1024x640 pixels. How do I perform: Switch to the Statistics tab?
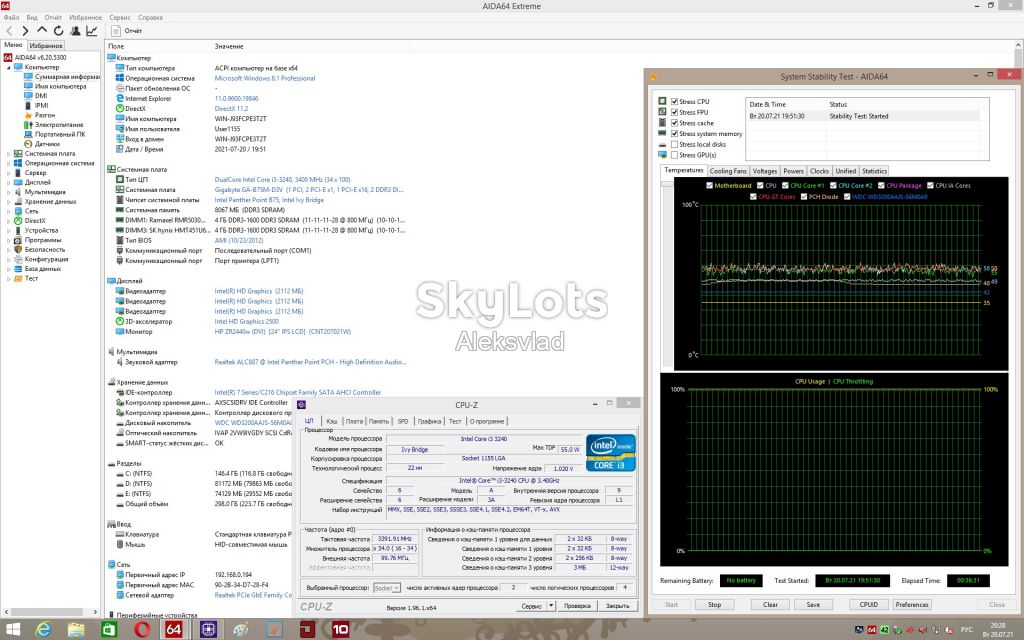[874, 171]
